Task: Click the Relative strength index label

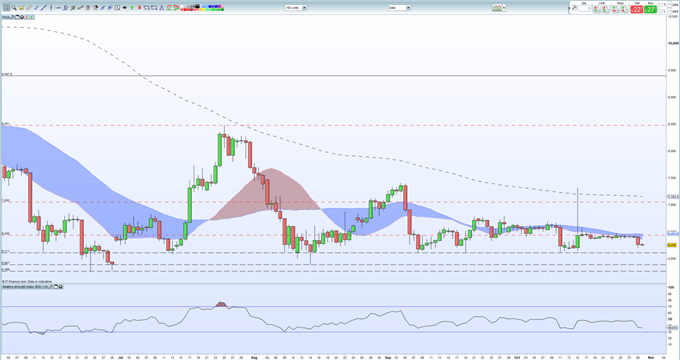Action: click(x=25, y=287)
